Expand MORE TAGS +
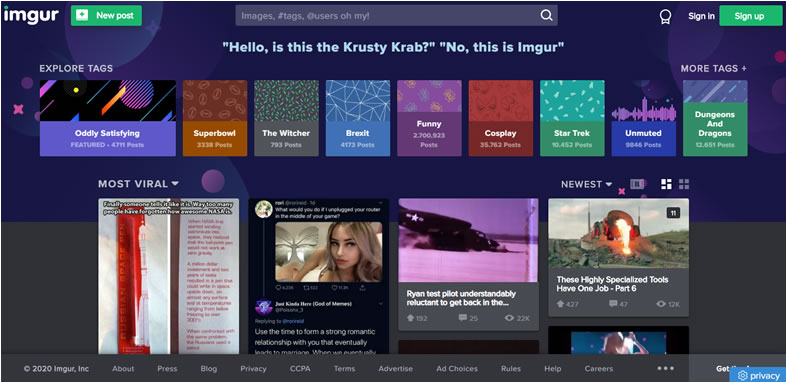Screen dimensions: 786x382 click(x=713, y=68)
